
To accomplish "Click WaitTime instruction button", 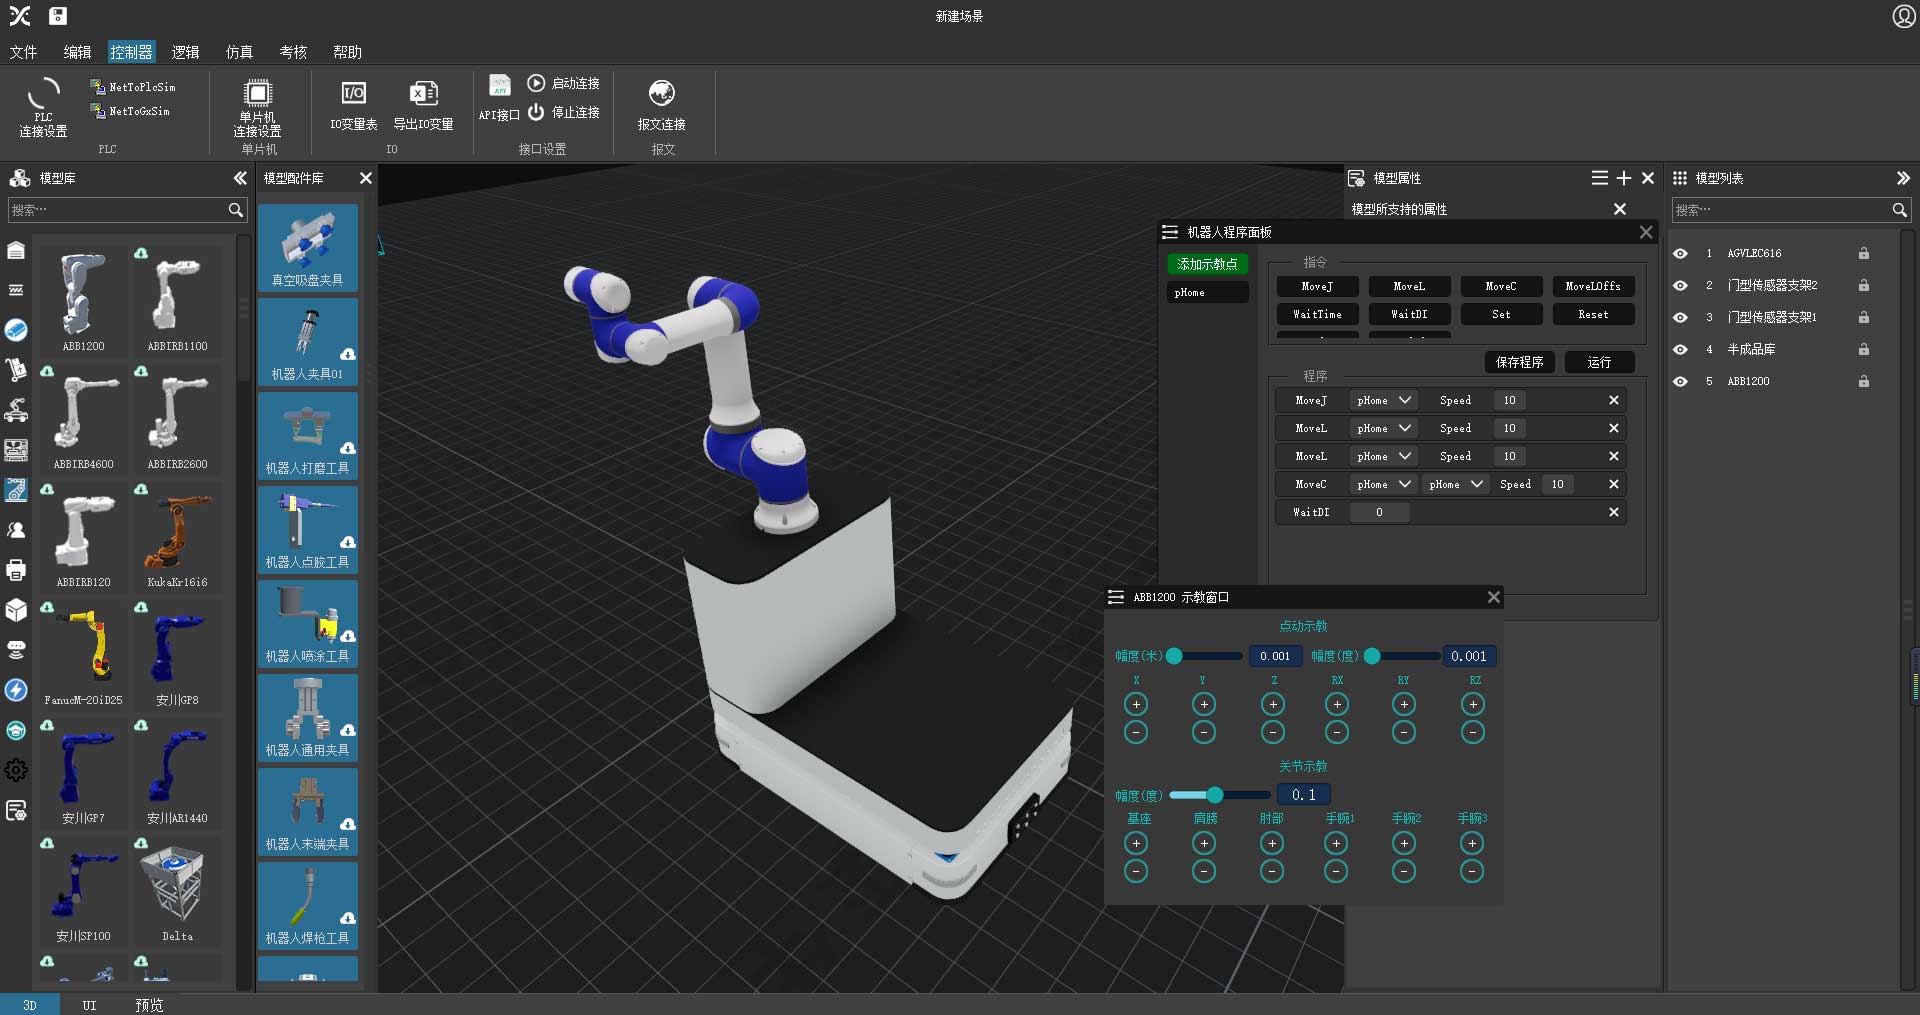I will tap(1317, 314).
